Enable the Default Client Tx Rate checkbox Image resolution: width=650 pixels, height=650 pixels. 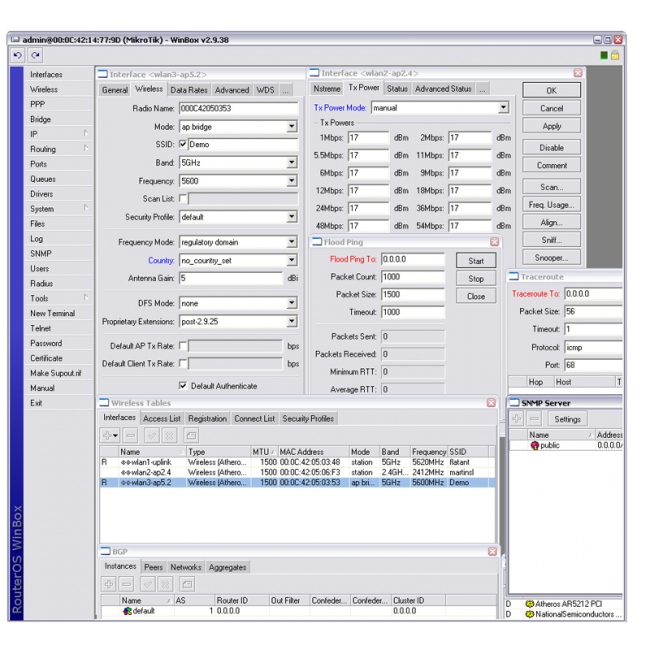point(183,364)
